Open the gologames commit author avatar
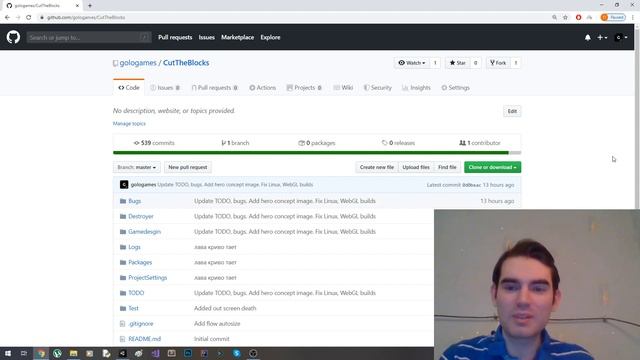640x360 pixels. [124, 185]
